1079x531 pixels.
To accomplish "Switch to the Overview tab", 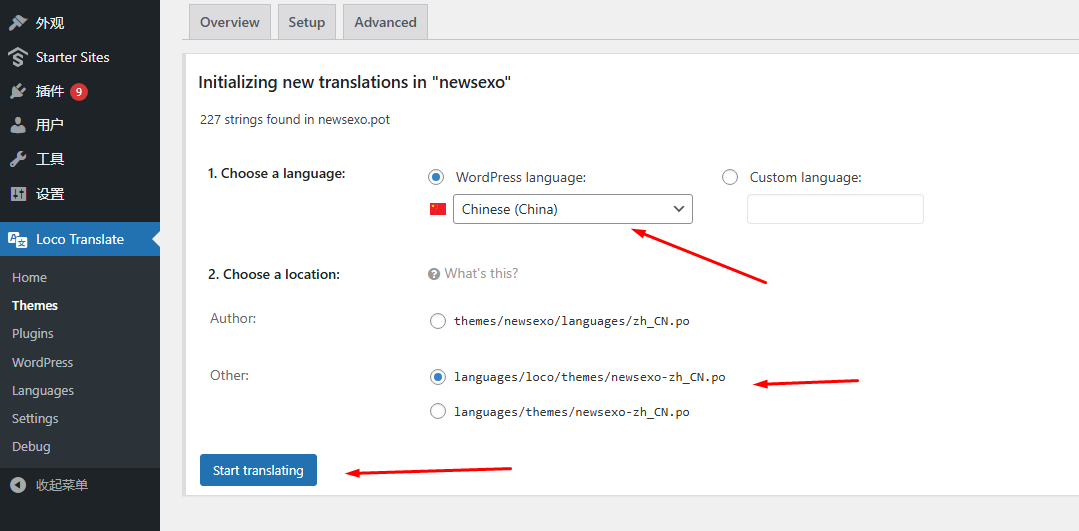I will pos(230,22).
